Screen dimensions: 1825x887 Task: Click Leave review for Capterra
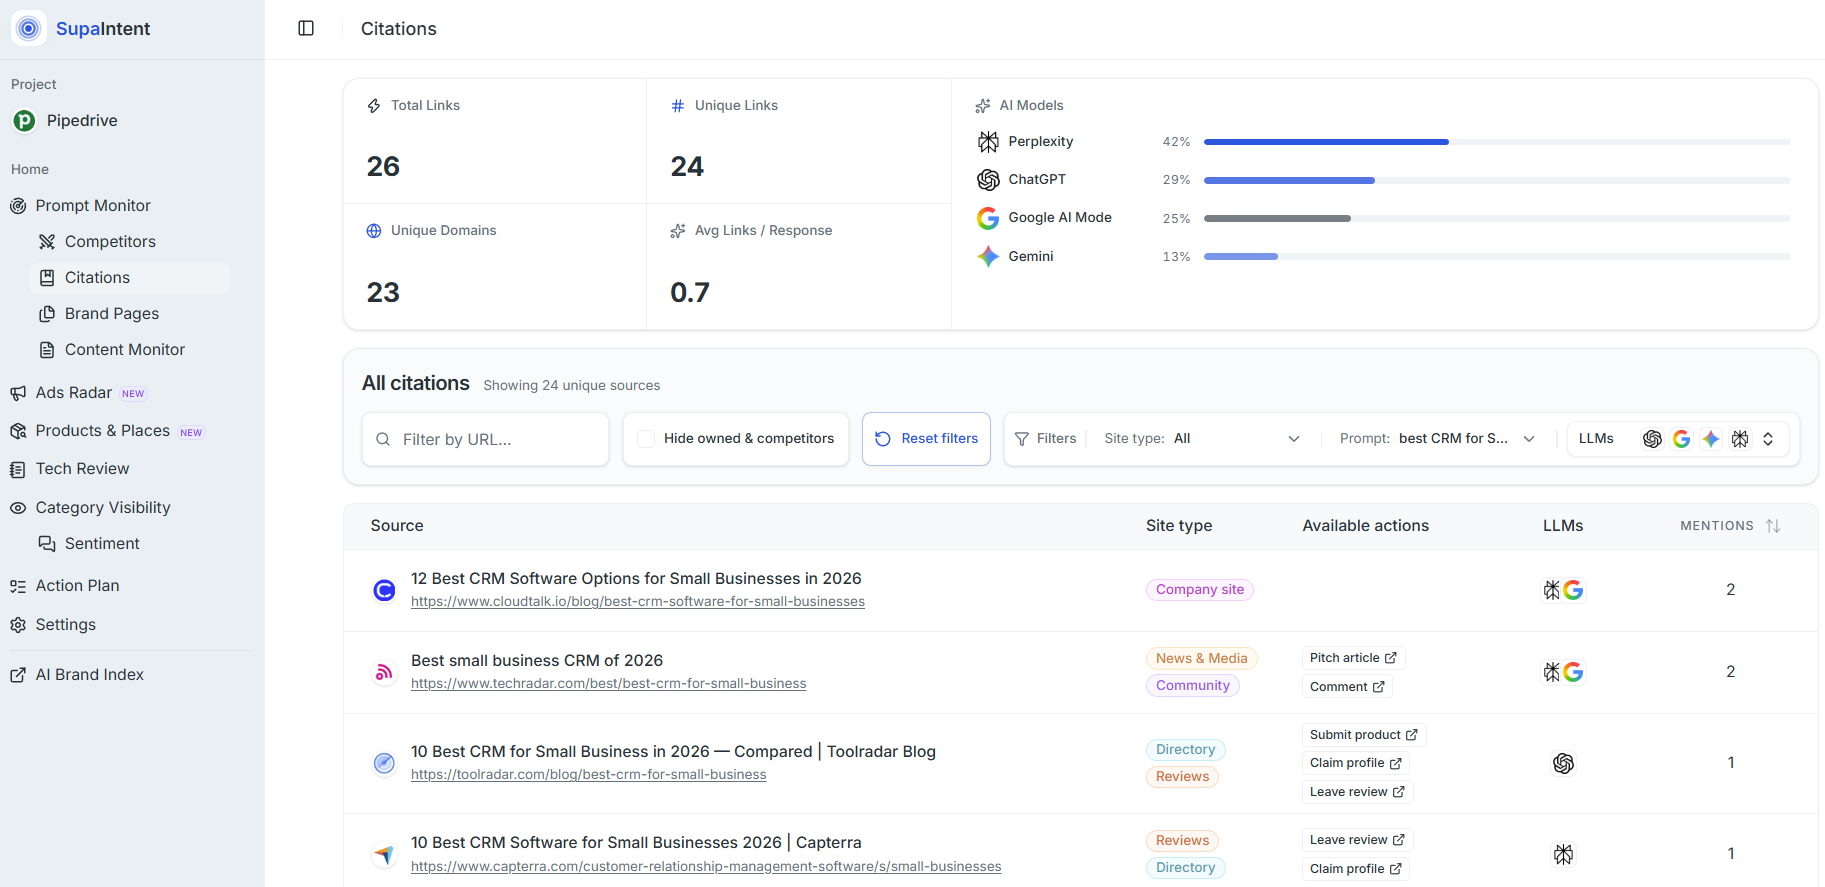(x=1357, y=840)
